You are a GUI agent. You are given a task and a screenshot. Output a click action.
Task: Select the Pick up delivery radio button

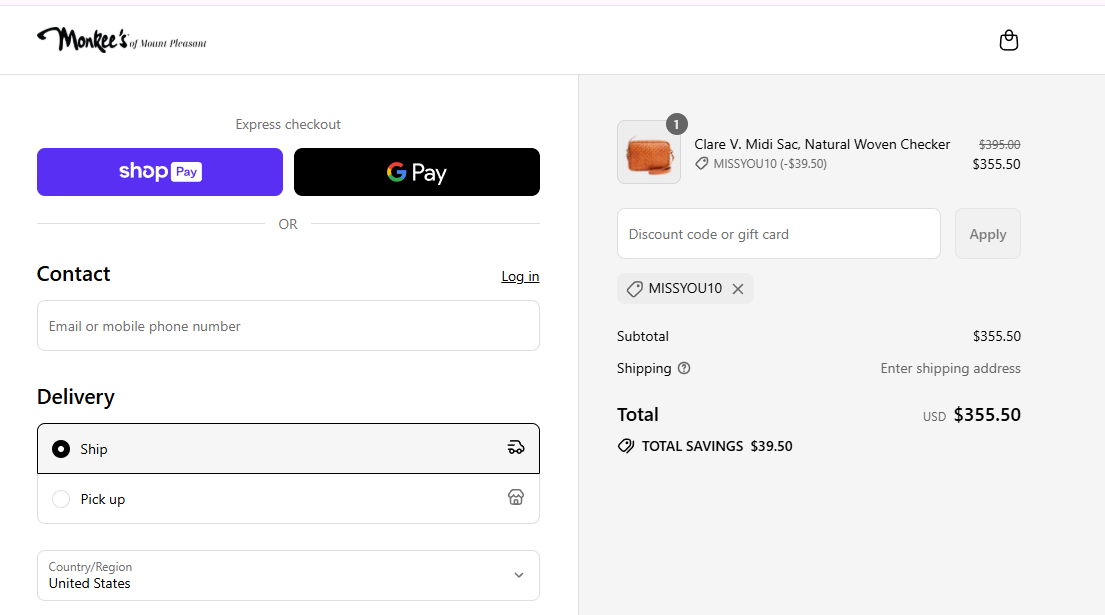(x=61, y=499)
